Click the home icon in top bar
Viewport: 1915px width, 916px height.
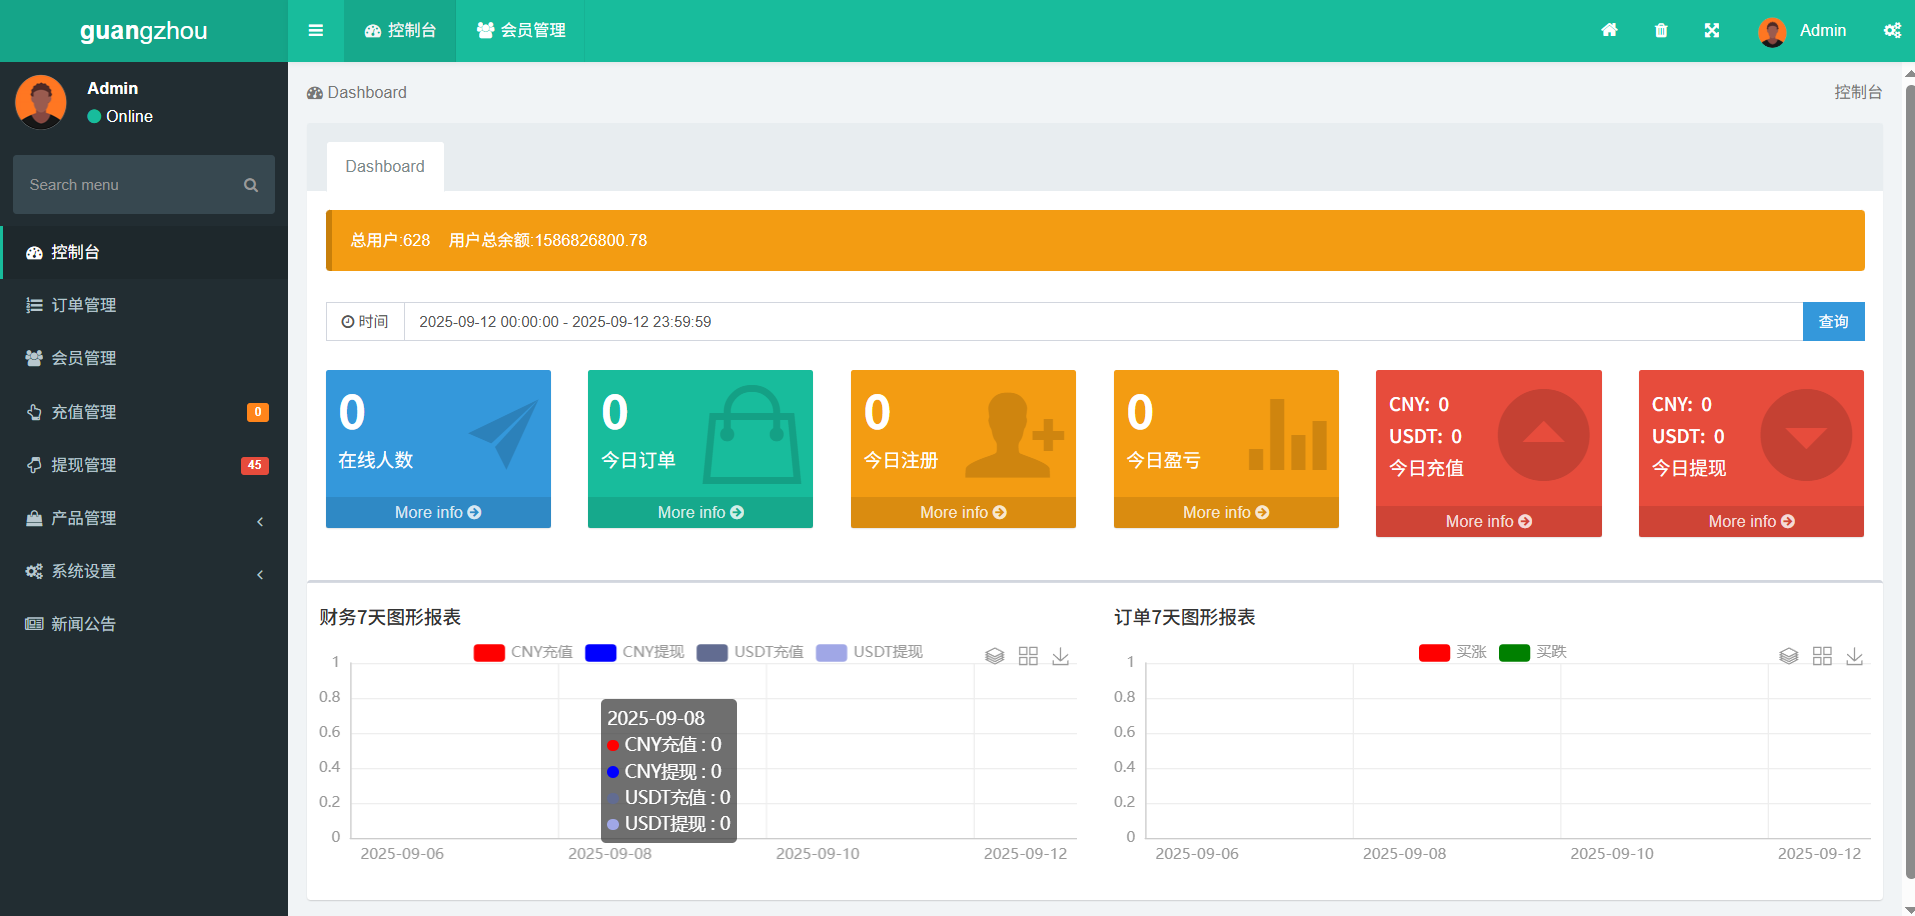1609,30
